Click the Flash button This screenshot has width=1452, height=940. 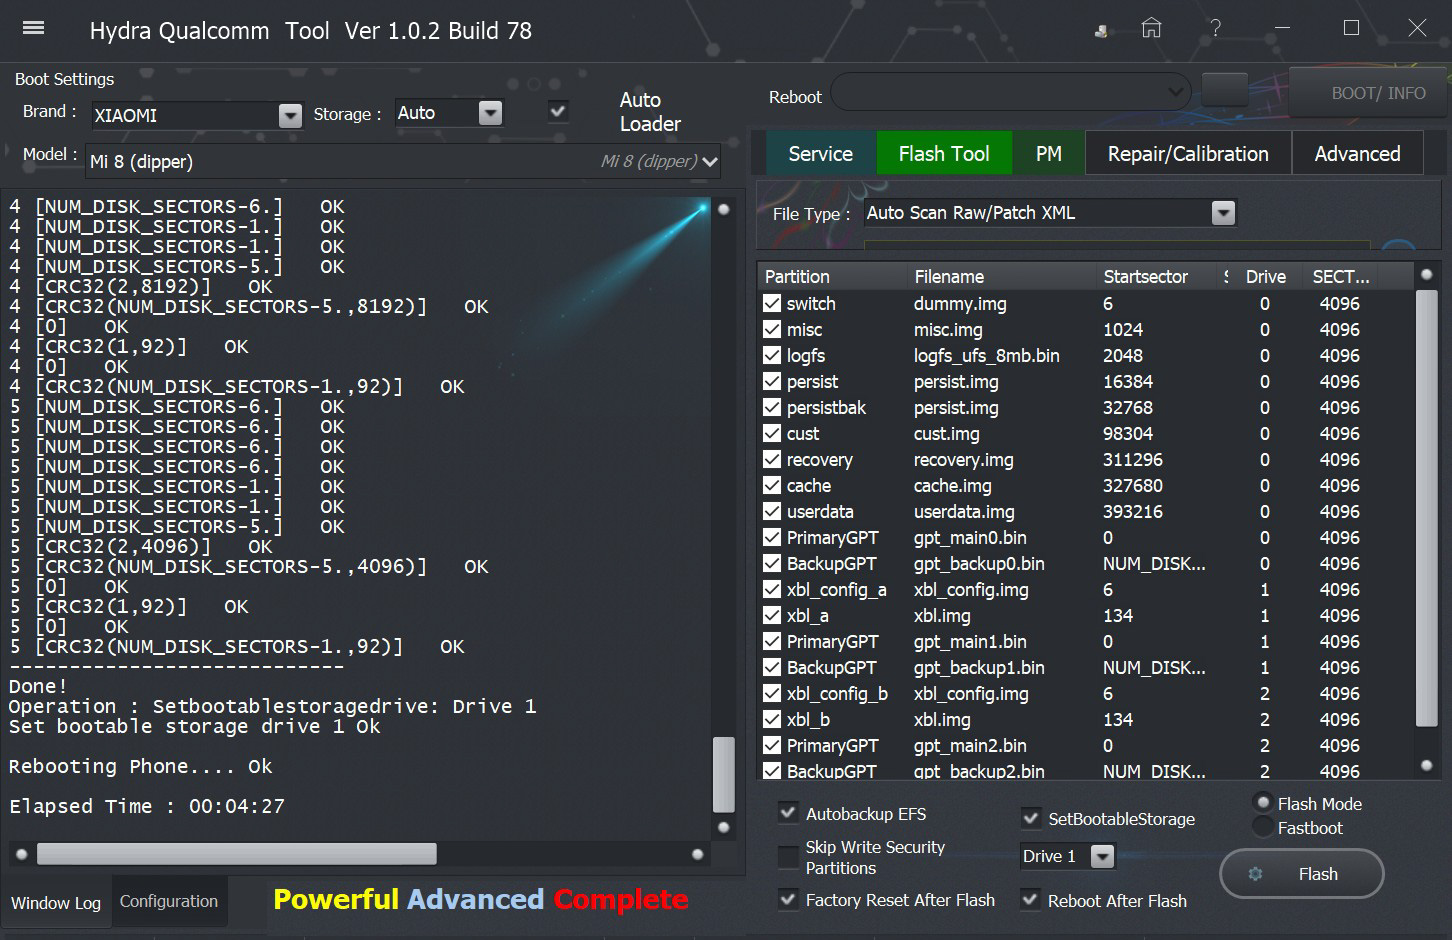pyautogui.click(x=1301, y=874)
